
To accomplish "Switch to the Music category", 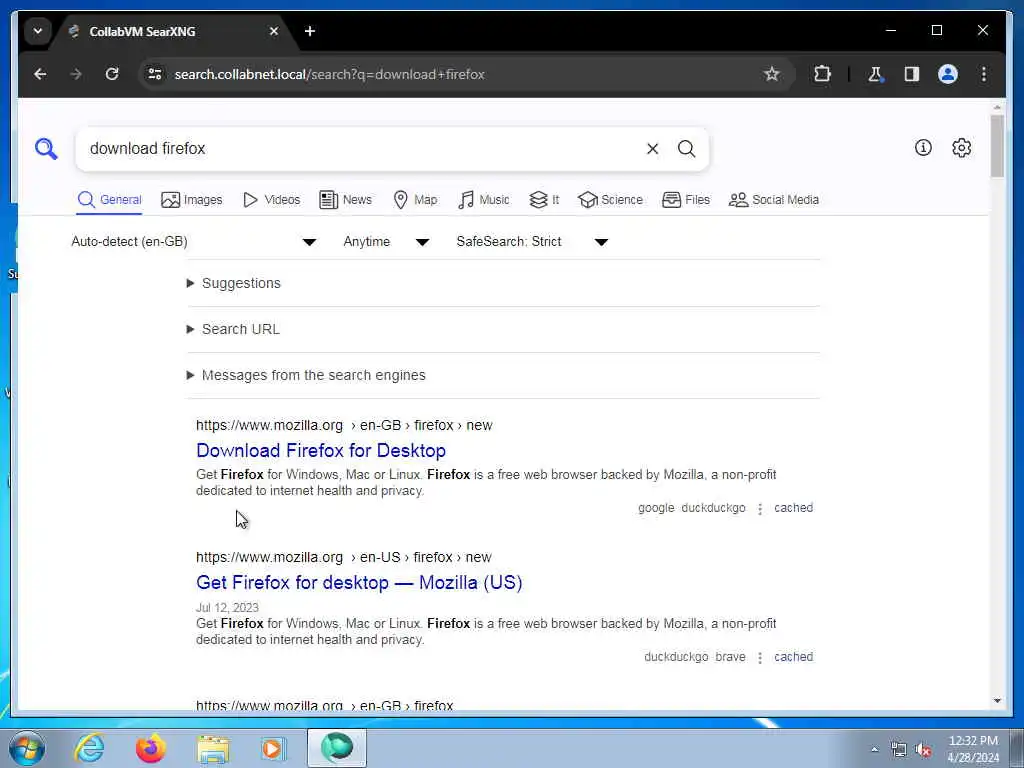I will tap(484, 200).
